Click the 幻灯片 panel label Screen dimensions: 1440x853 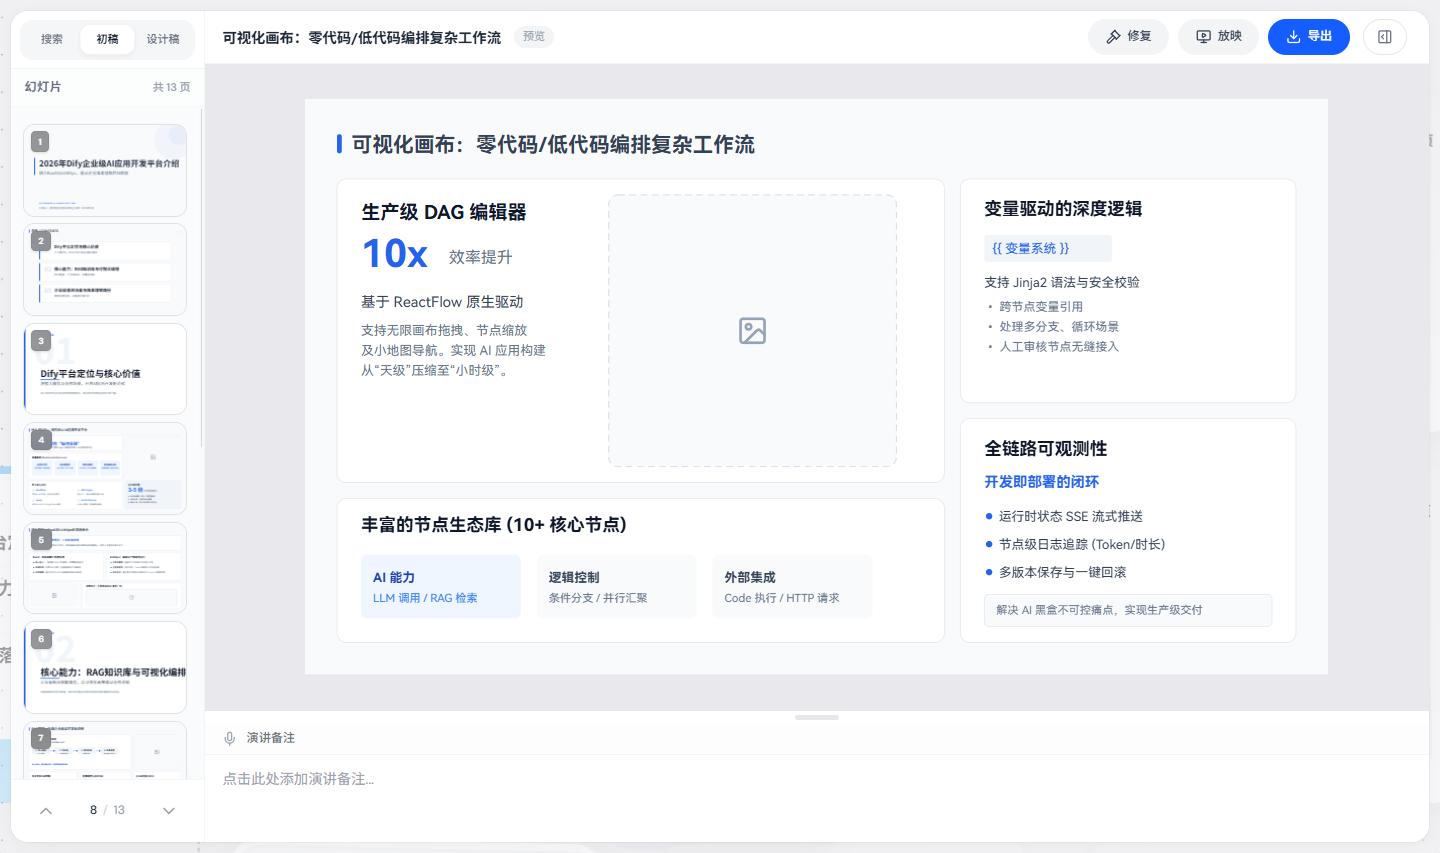point(43,87)
